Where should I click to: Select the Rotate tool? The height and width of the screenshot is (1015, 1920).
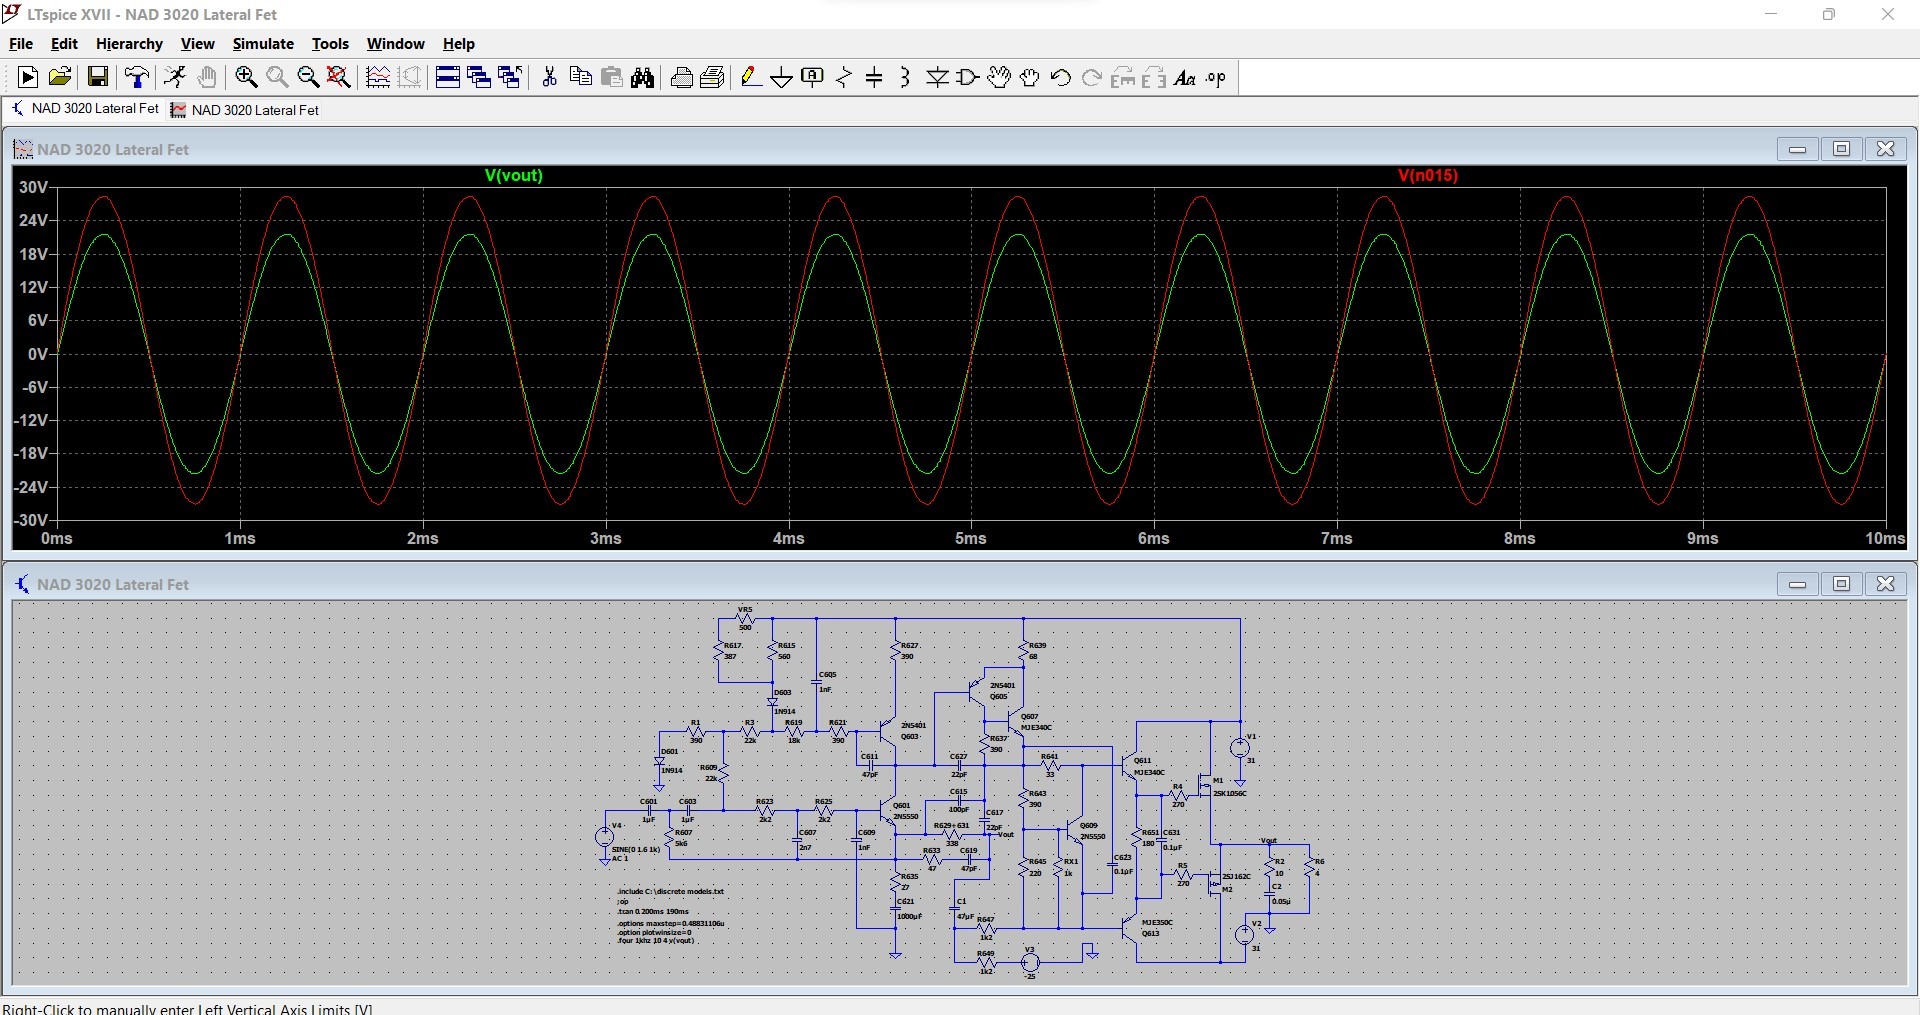tap(1123, 77)
